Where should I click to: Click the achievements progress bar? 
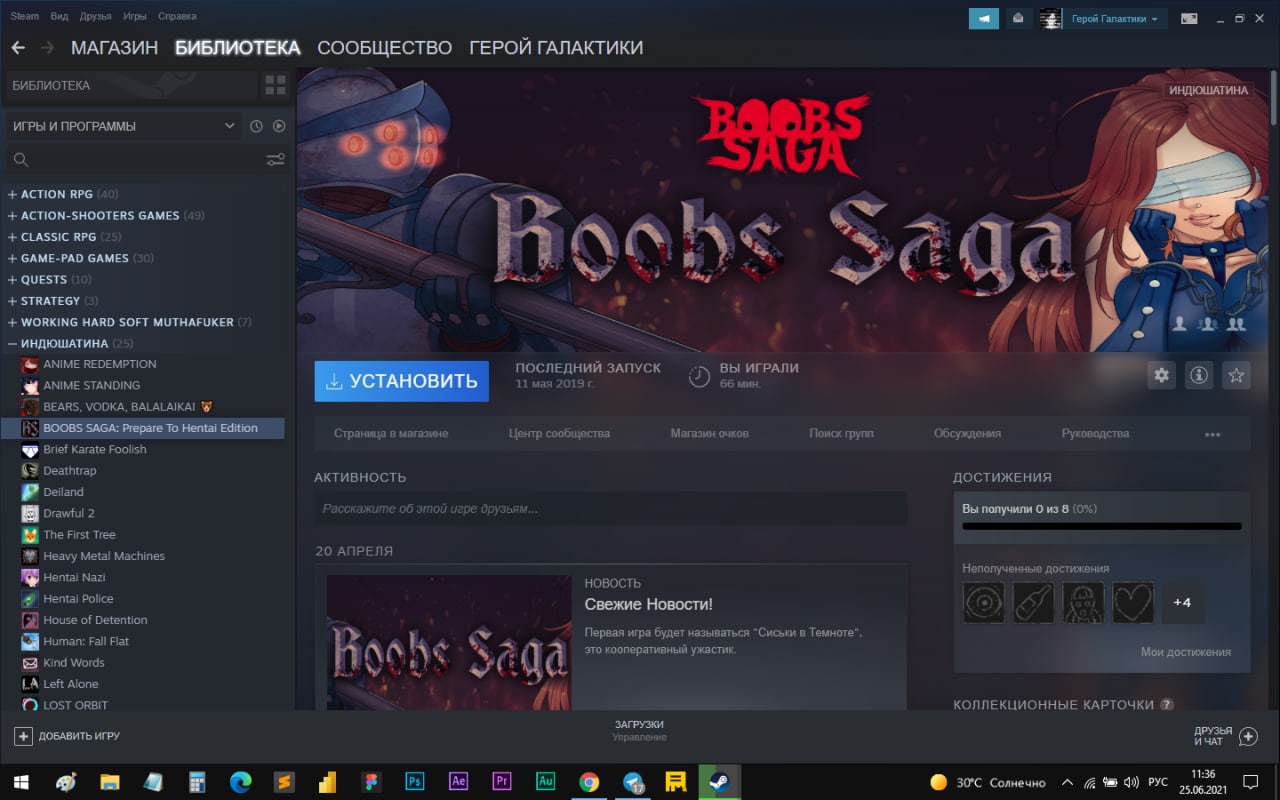click(1102, 526)
